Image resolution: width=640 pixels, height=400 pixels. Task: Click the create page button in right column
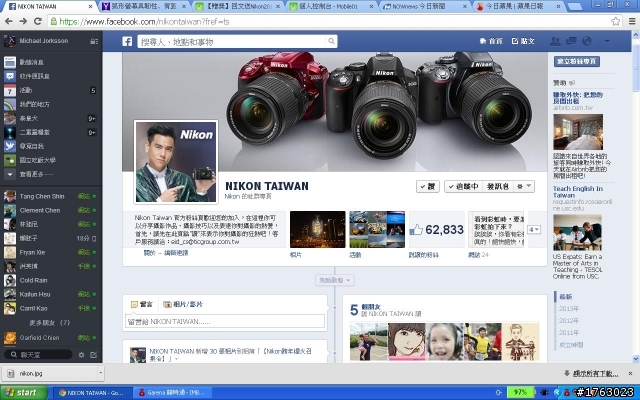pyautogui.click(x=577, y=61)
